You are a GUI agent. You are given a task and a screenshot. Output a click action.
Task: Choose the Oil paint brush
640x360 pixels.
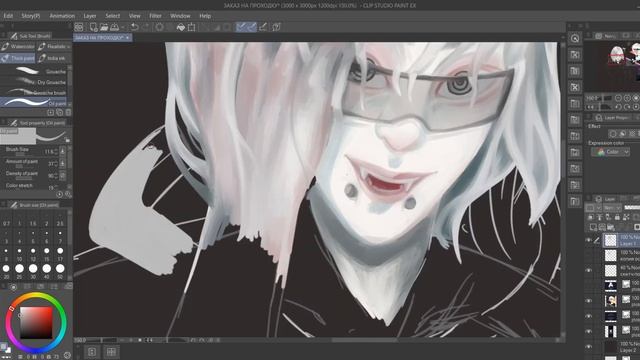click(33, 102)
